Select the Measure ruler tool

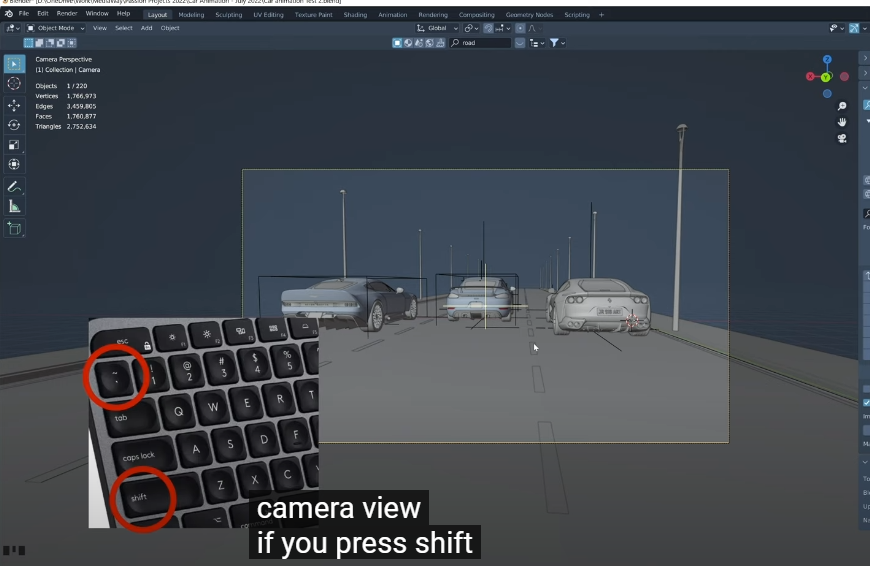pyautogui.click(x=14, y=207)
